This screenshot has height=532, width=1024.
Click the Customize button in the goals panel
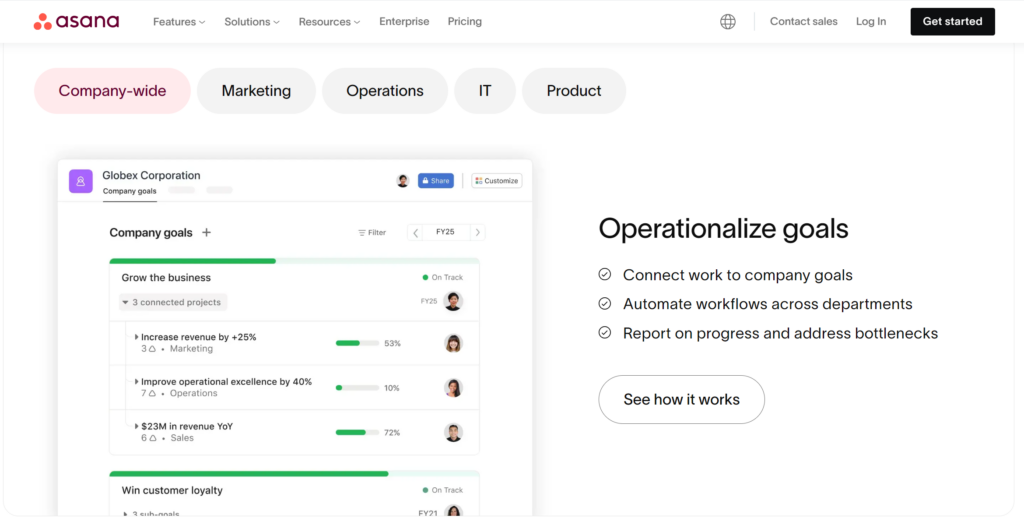pyautogui.click(x=496, y=181)
